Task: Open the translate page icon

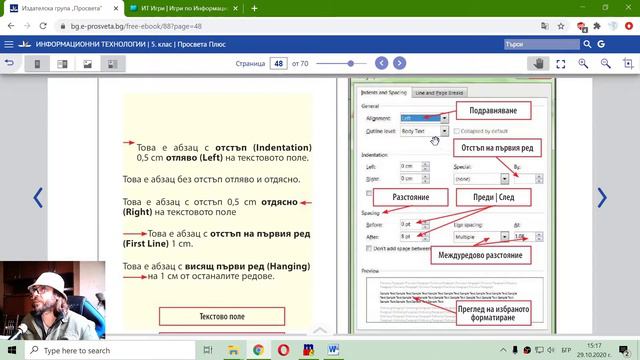Action: (x=544, y=26)
